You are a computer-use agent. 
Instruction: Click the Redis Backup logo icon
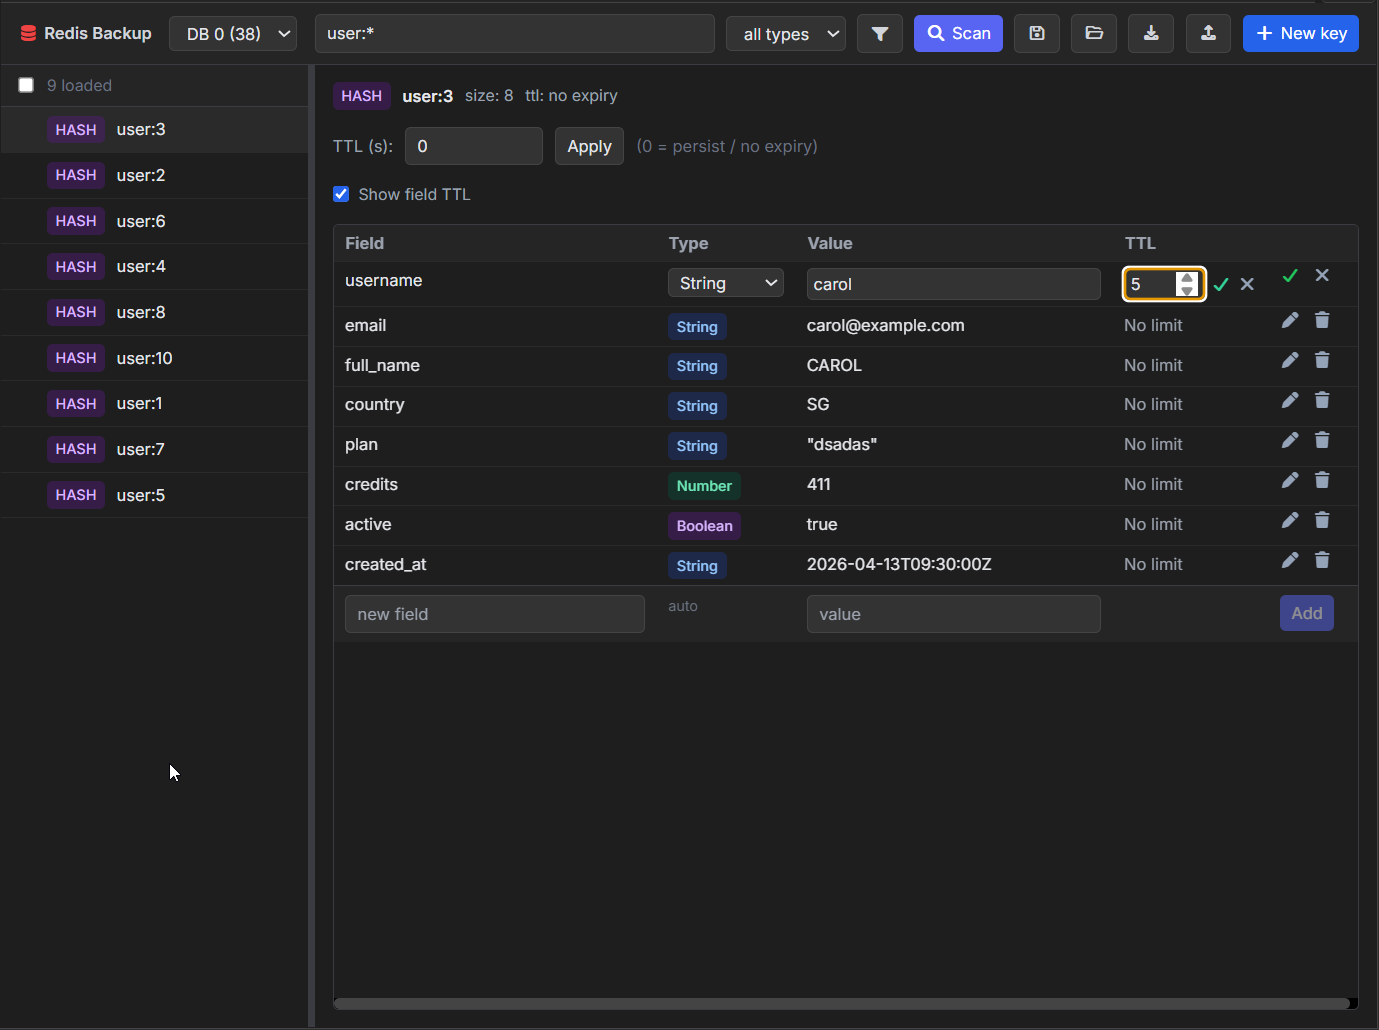[x=28, y=34]
